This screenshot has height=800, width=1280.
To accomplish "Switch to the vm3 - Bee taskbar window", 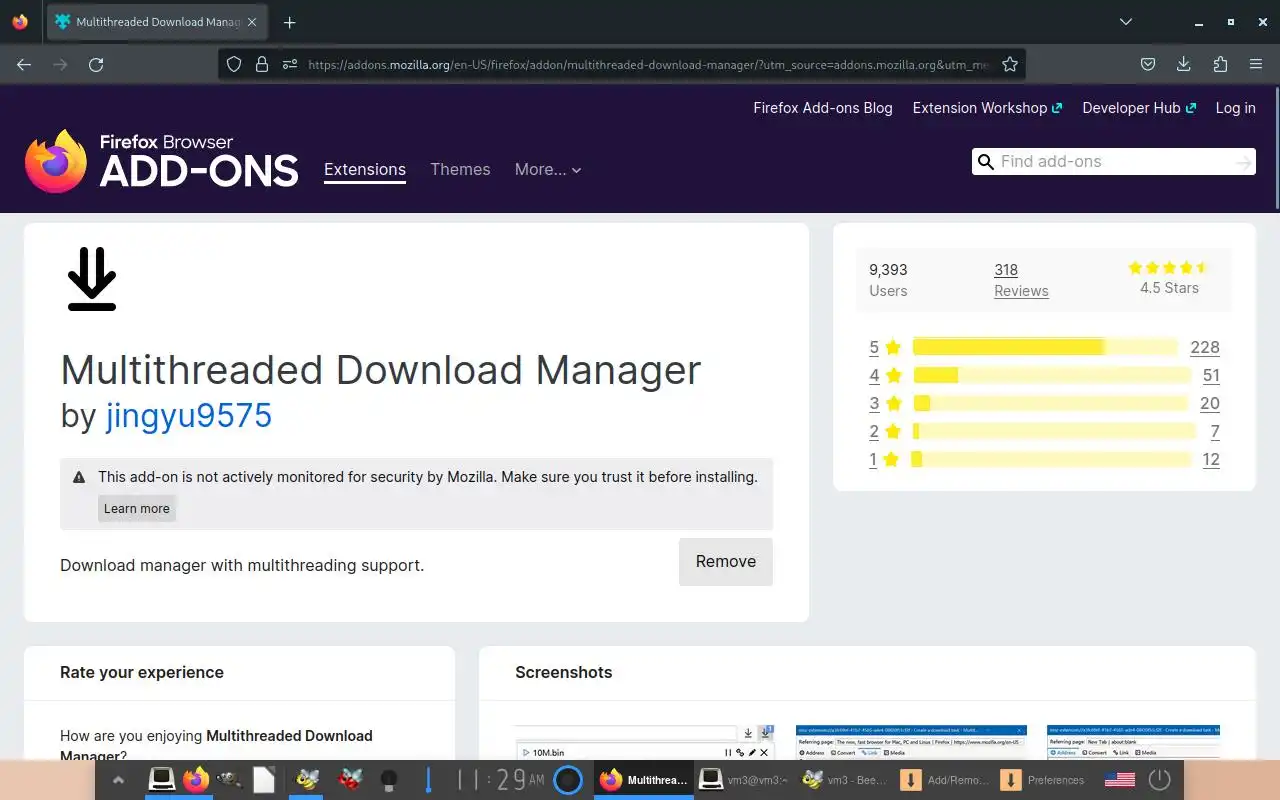I will [844, 780].
